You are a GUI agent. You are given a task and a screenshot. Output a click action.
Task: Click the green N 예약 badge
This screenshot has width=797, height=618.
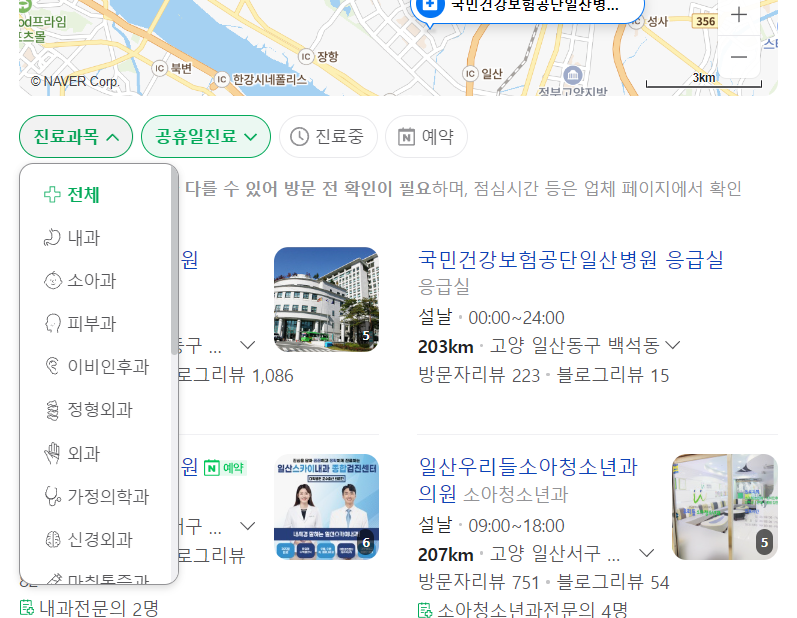click(x=225, y=468)
